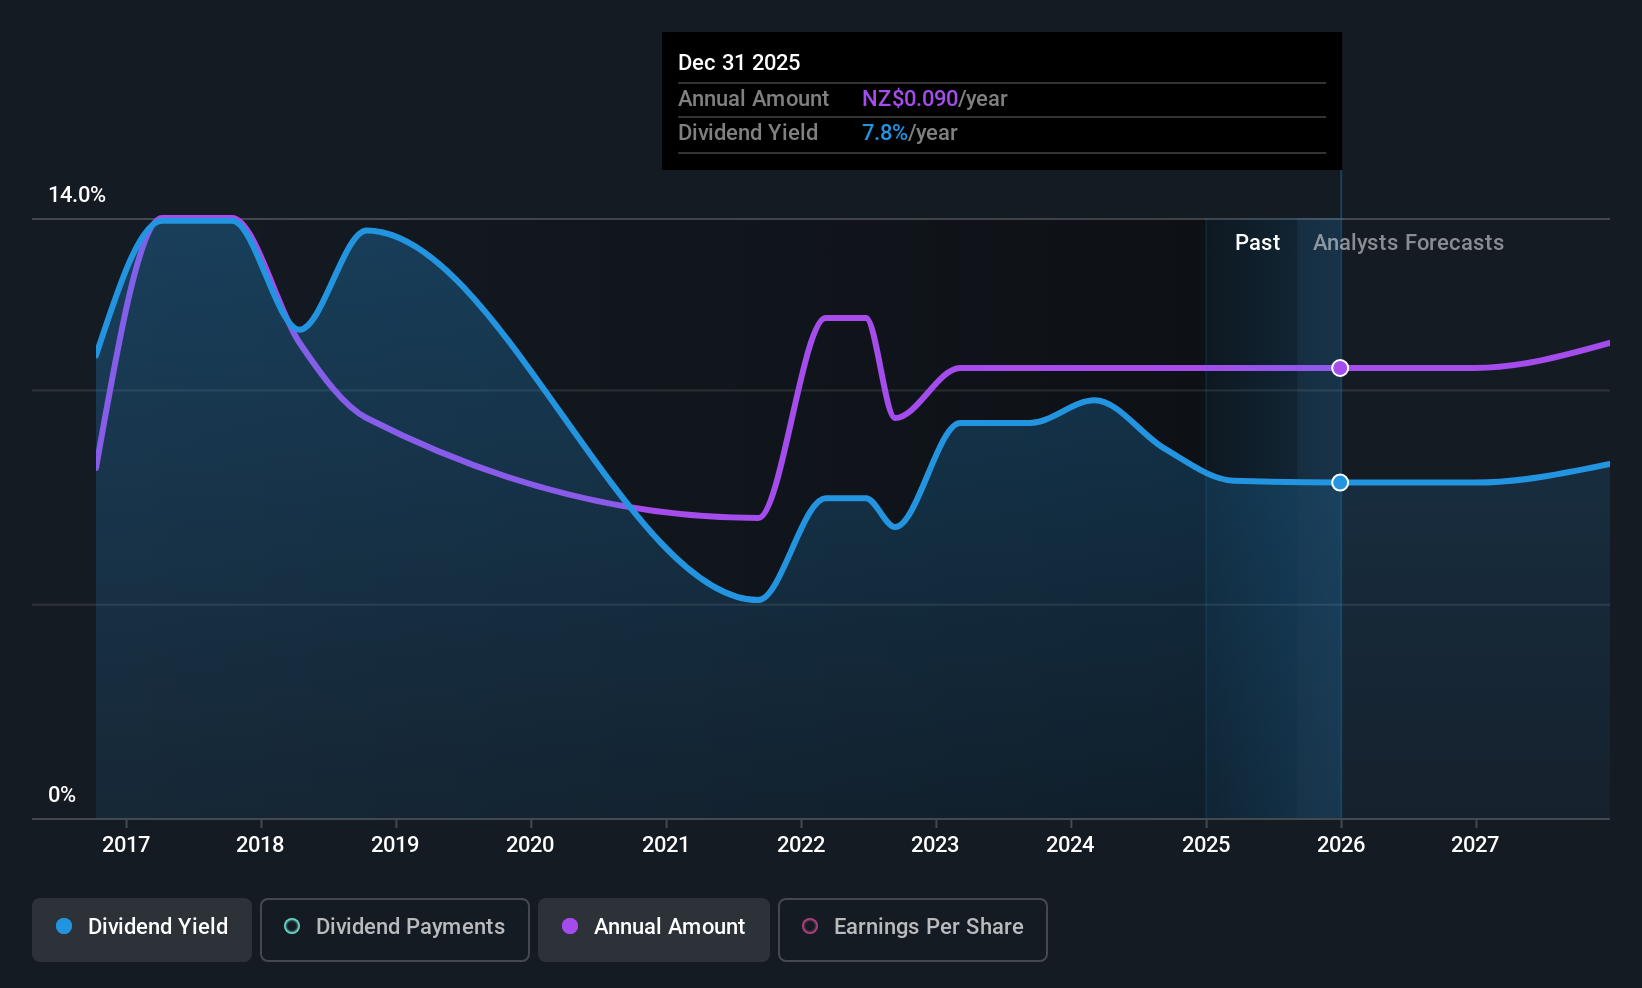Click the 2020 x-axis label
Screen dimensions: 1642x988
(x=530, y=845)
